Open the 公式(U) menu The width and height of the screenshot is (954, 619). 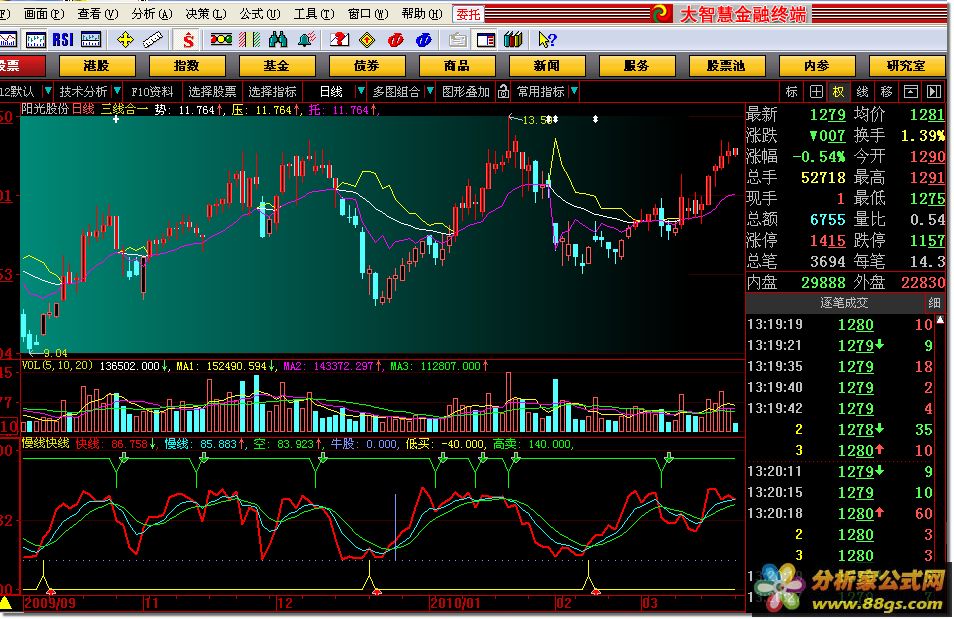(260, 14)
